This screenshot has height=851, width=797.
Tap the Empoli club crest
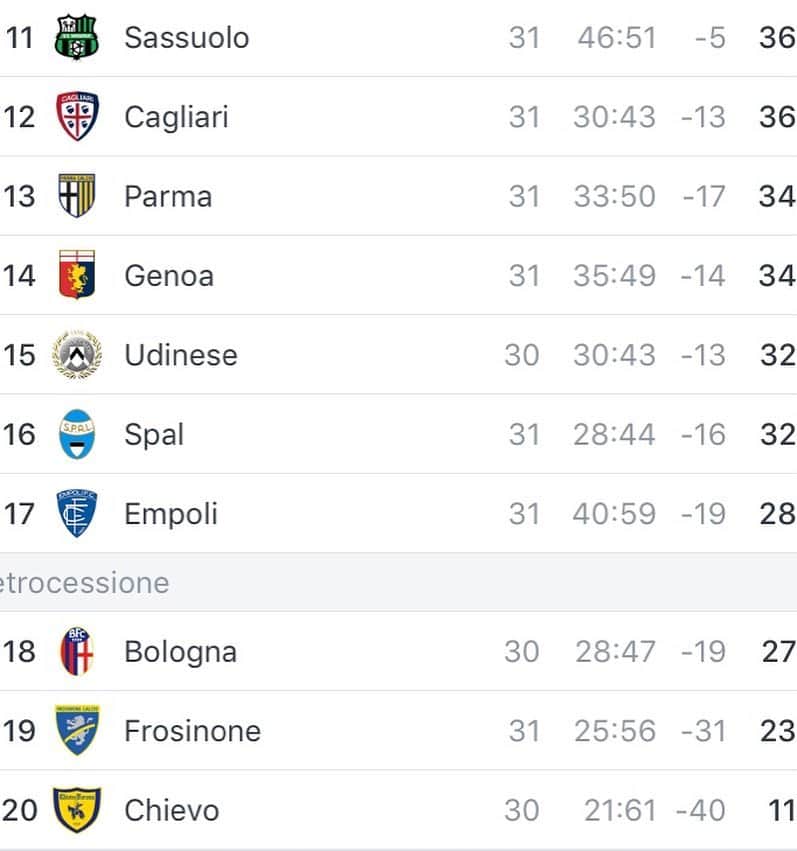point(76,513)
